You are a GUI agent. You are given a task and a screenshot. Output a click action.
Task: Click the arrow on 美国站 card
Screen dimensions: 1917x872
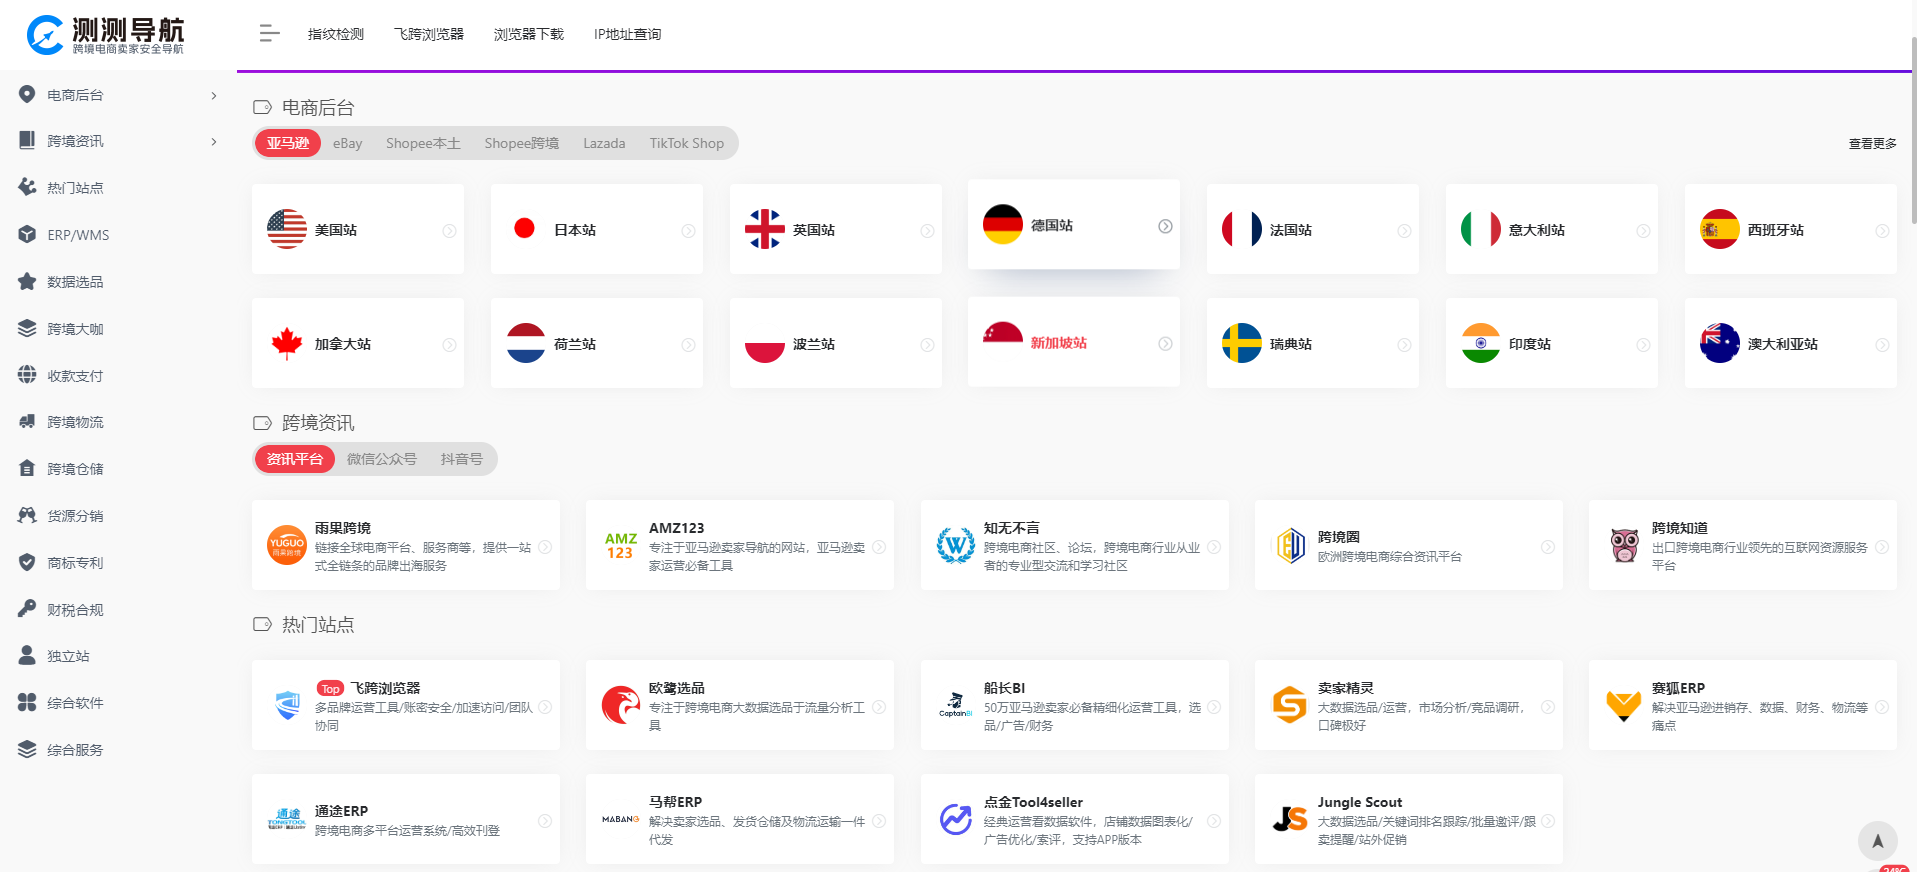point(449,231)
